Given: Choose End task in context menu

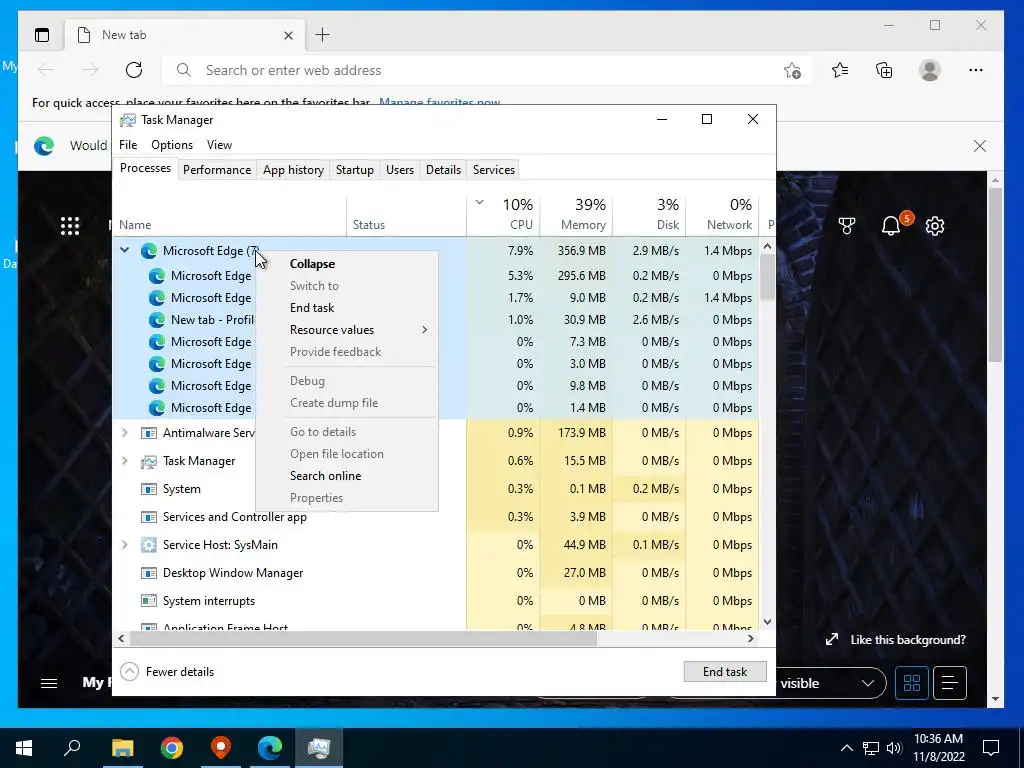Looking at the screenshot, I should click(347, 308).
